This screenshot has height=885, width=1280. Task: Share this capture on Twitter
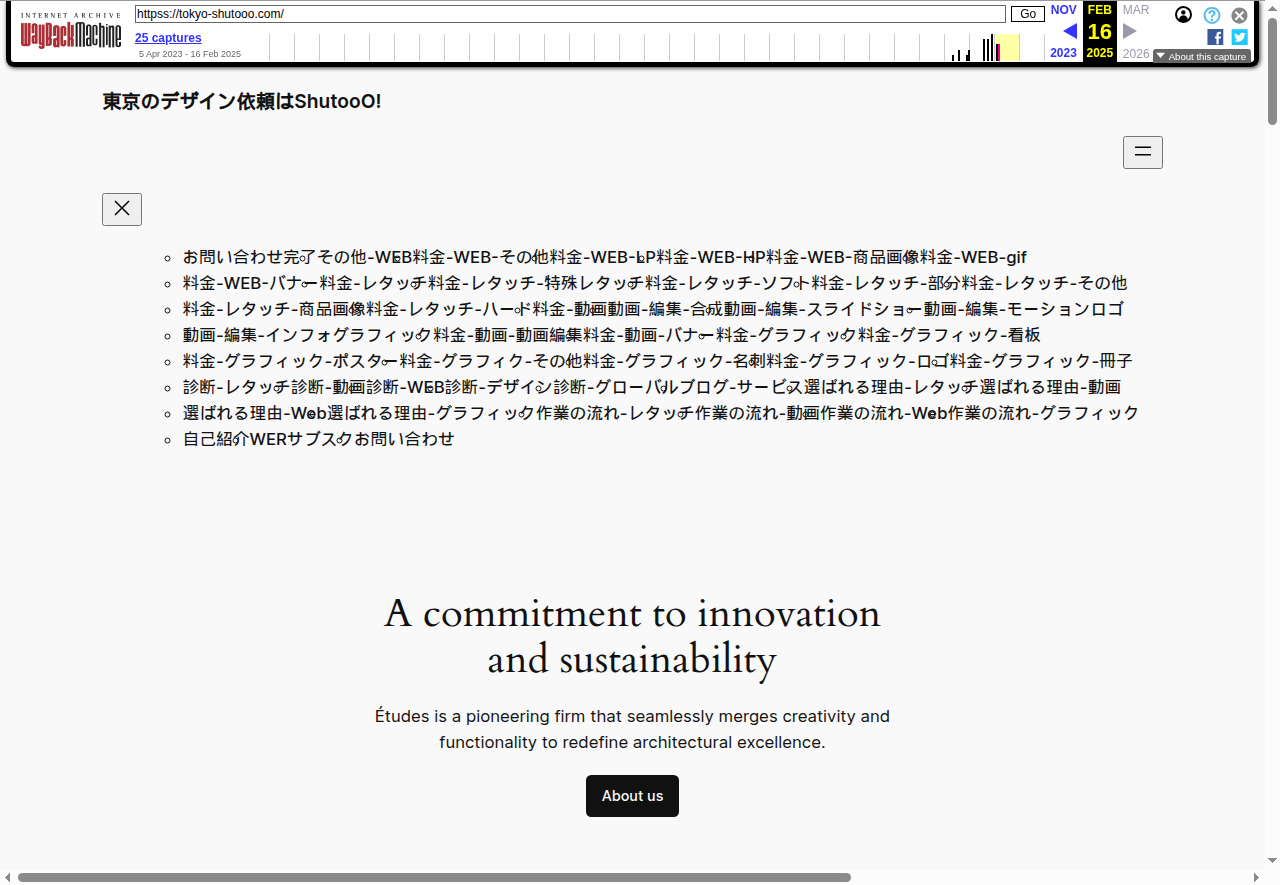[x=1239, y=37]
